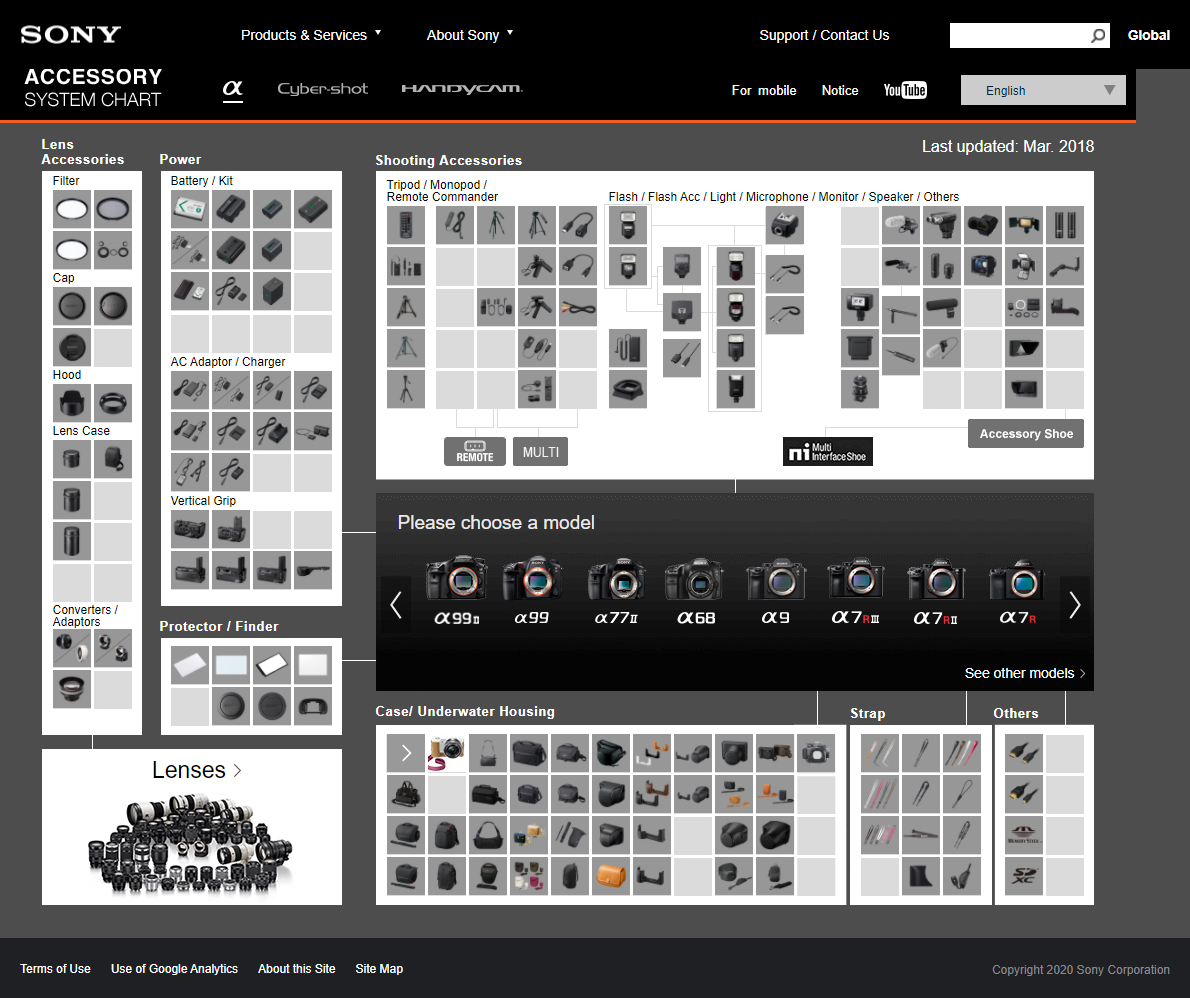This screenshot has height=998, width=1190.
Task: Expand the About Sony menu
Action: 470,35
